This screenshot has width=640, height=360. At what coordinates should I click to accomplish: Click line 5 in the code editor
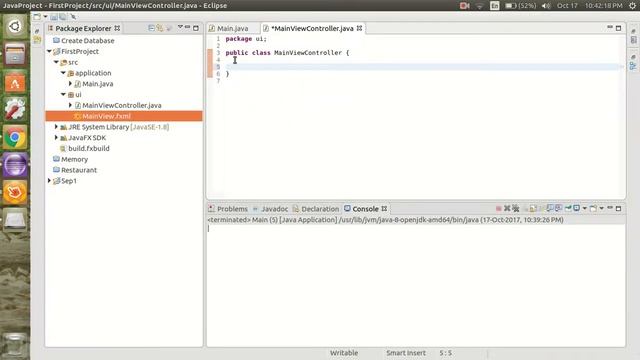tap(422, 67)
